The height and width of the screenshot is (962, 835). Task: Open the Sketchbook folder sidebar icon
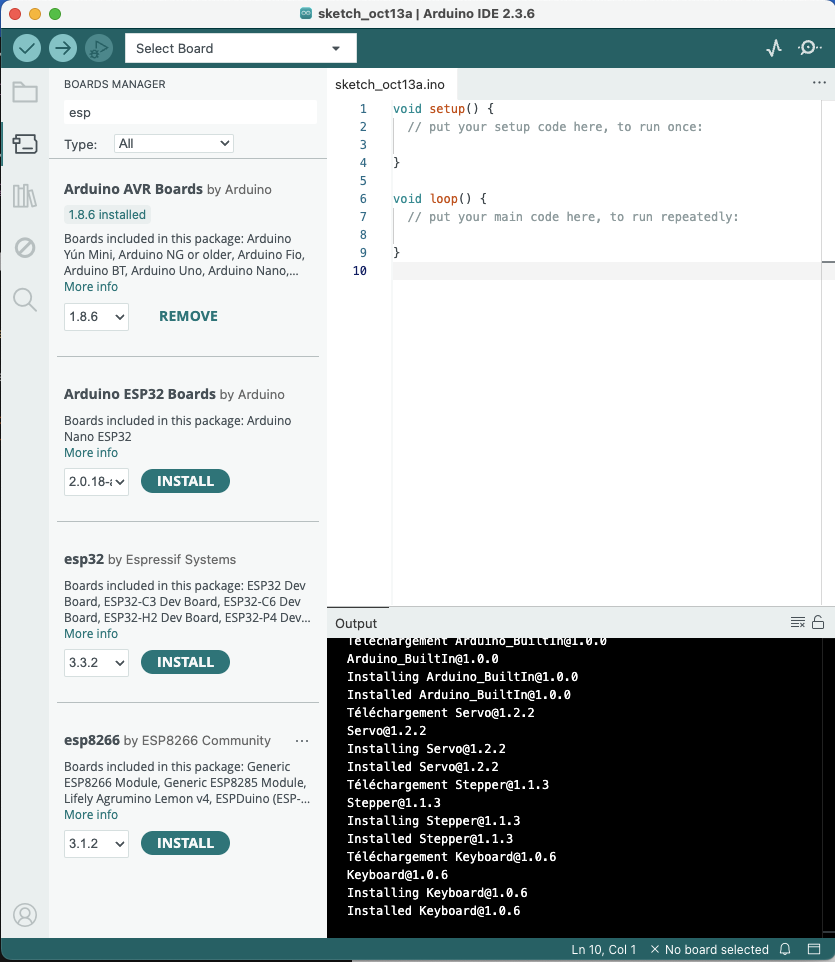25,93
